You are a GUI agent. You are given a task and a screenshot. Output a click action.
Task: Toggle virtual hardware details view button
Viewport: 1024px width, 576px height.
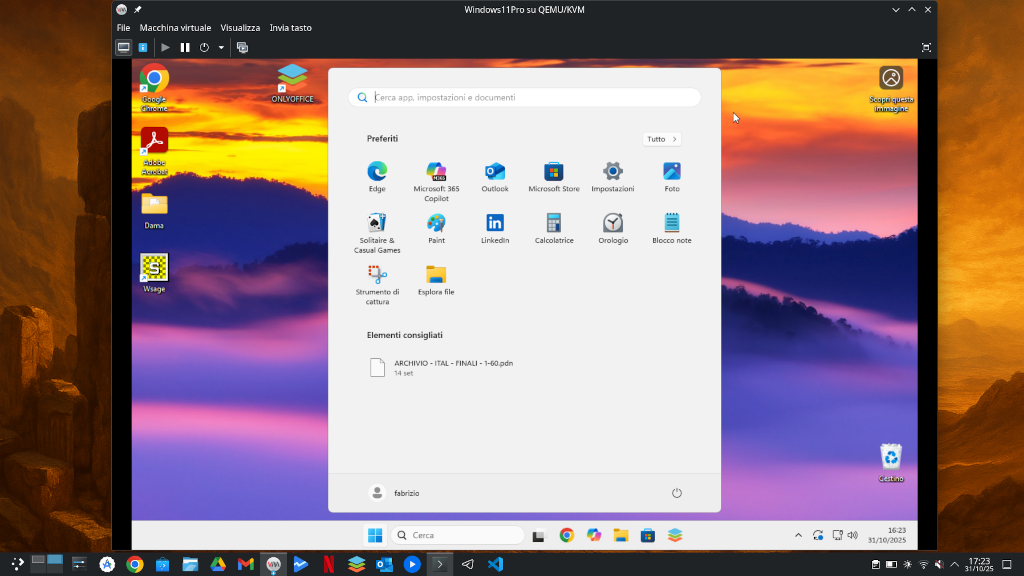pos(143,47)
